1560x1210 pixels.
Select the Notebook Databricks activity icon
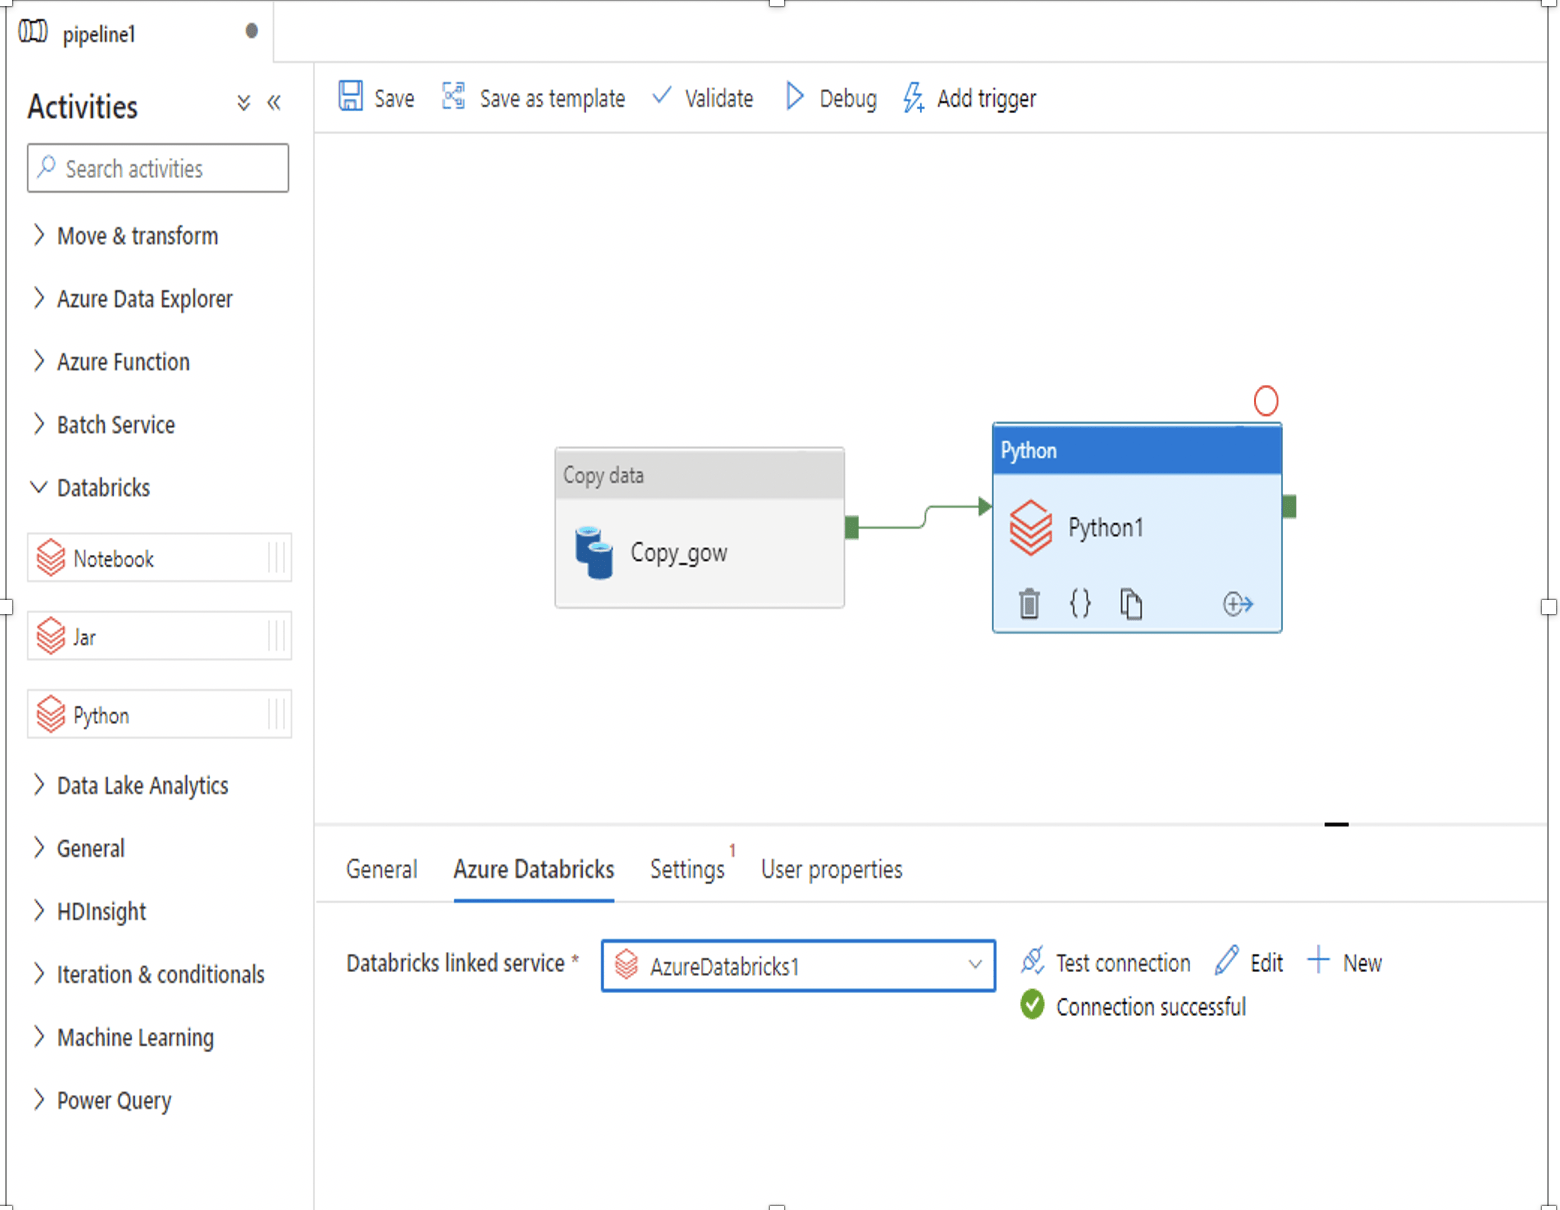[x=50, y=558]
